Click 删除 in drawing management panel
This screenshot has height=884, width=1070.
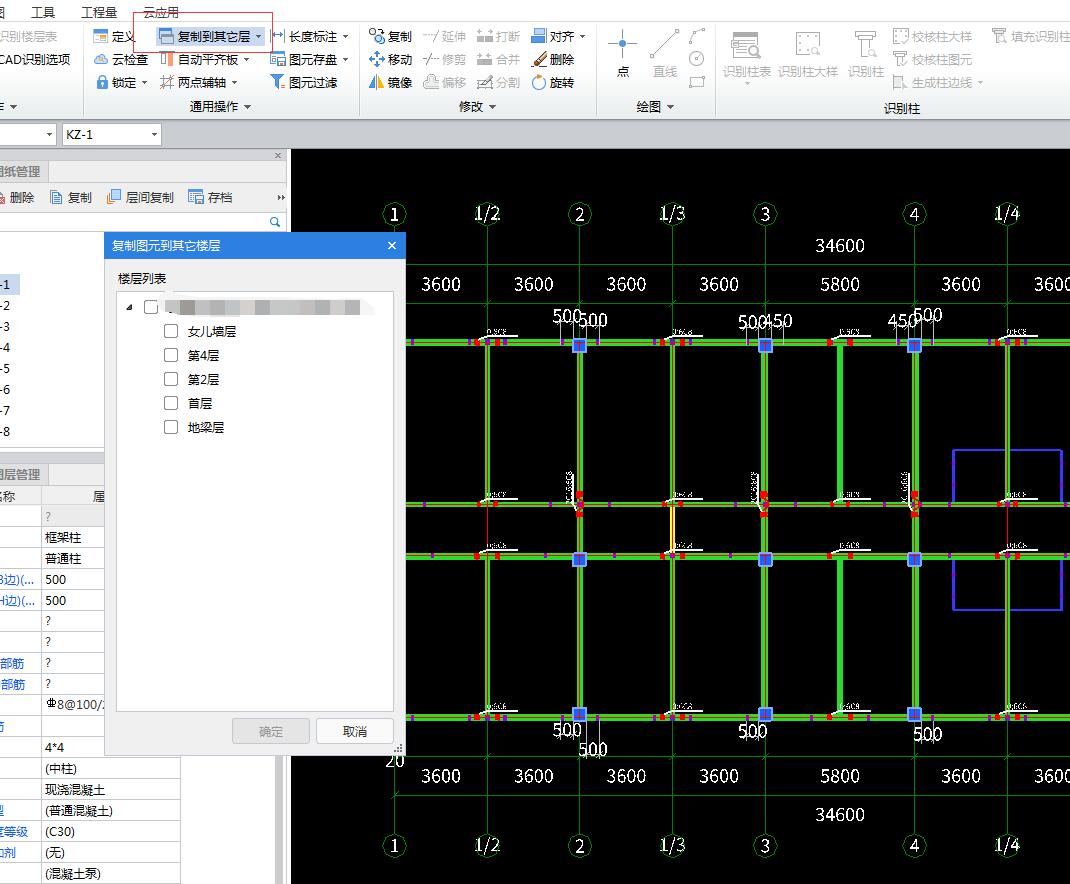coord(16,197)
